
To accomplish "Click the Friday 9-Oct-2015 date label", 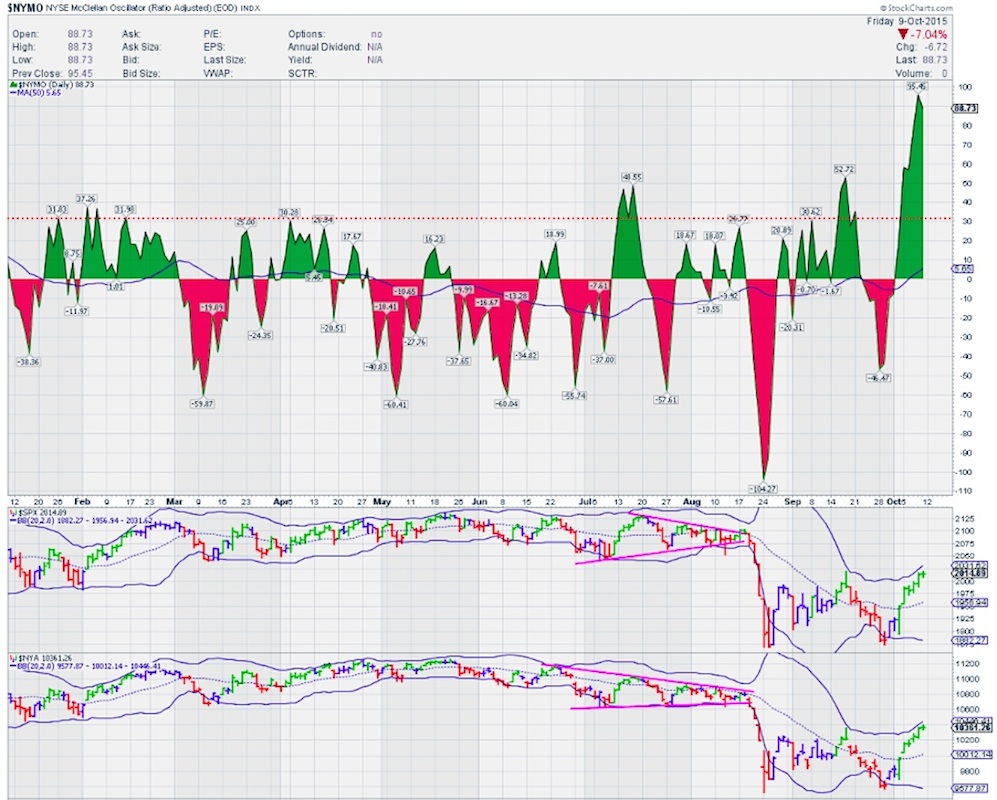I will pyautogui.click(x=907, y=21).
